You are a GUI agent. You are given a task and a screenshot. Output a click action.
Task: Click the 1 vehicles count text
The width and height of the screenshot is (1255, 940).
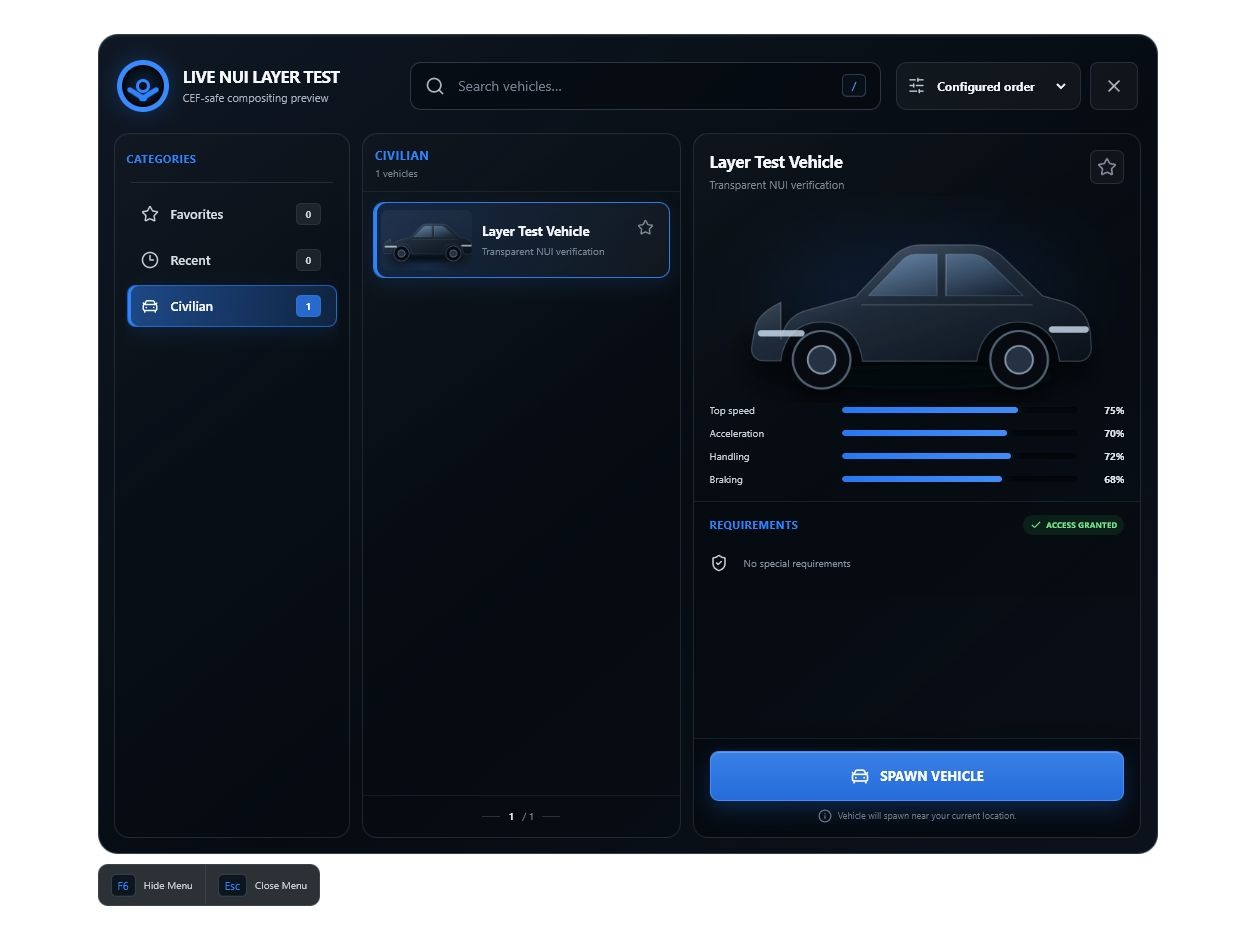tap(397, 174)
